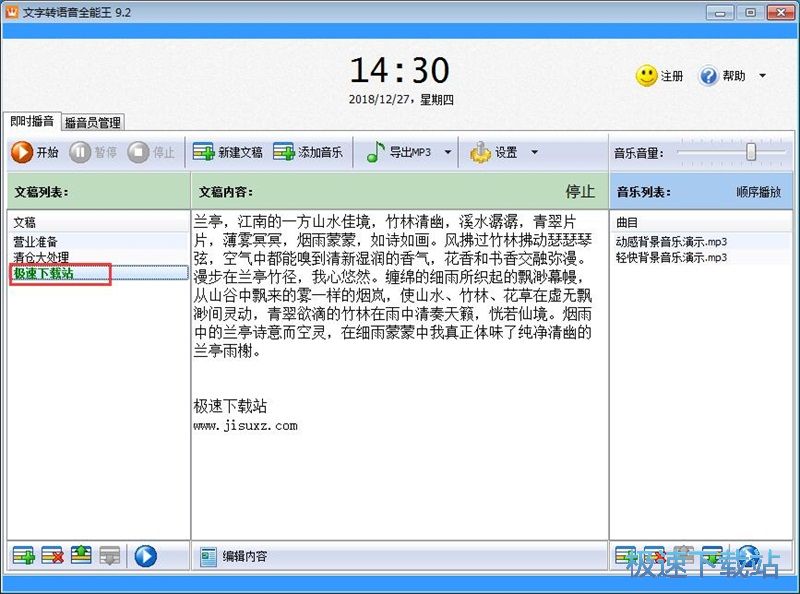Click the move script up icon

[81, 555]
